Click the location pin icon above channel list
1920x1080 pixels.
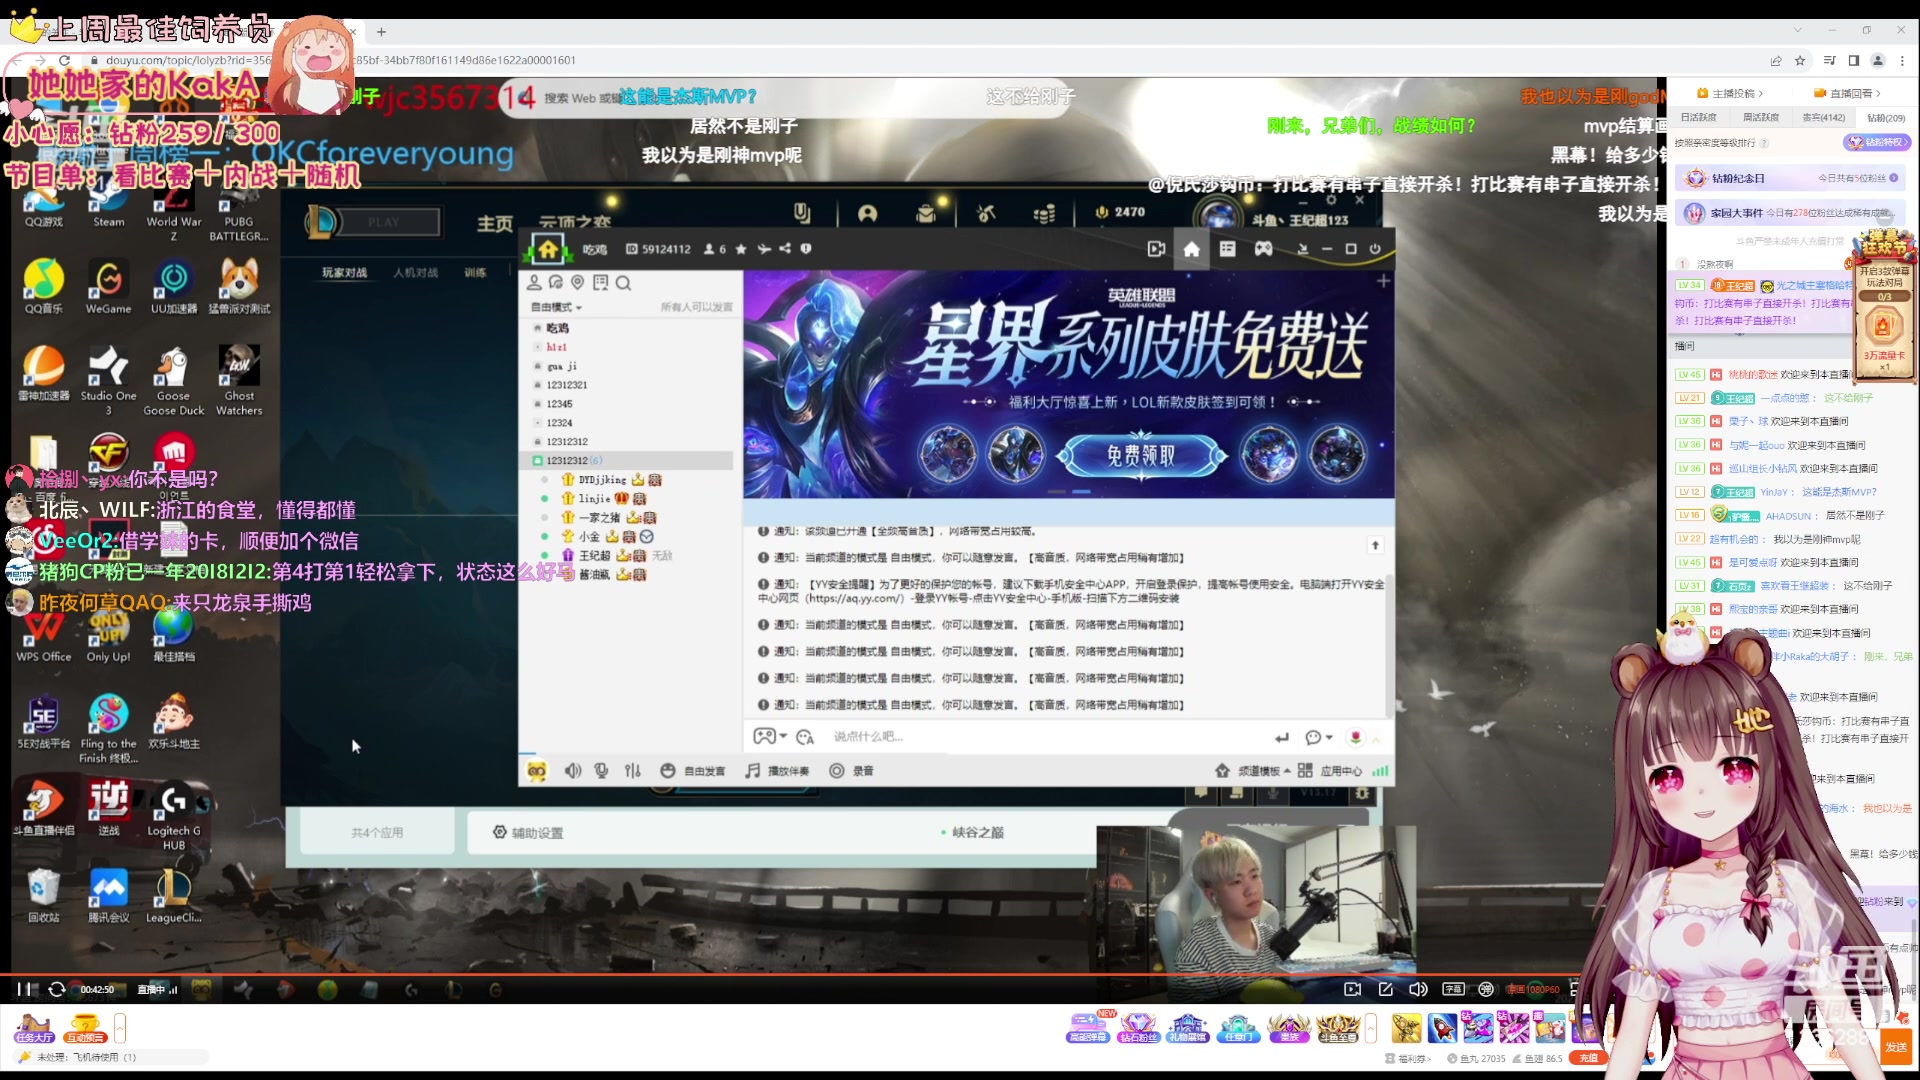pos(577,283)
